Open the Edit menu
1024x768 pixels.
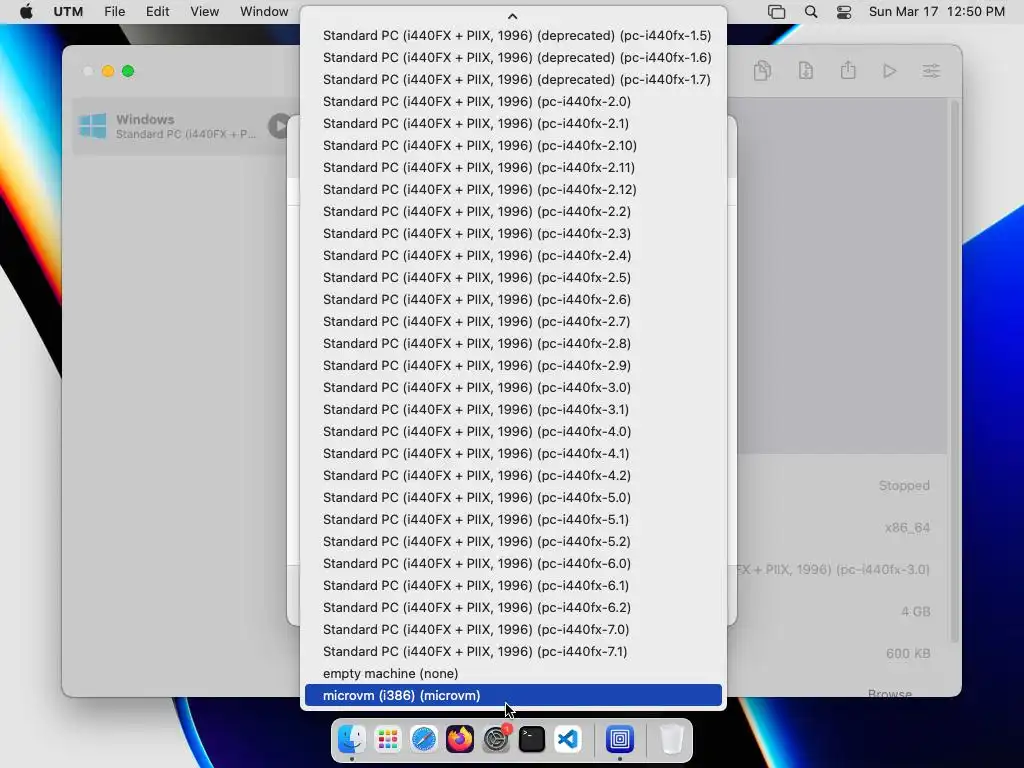(x=157, y=12)
